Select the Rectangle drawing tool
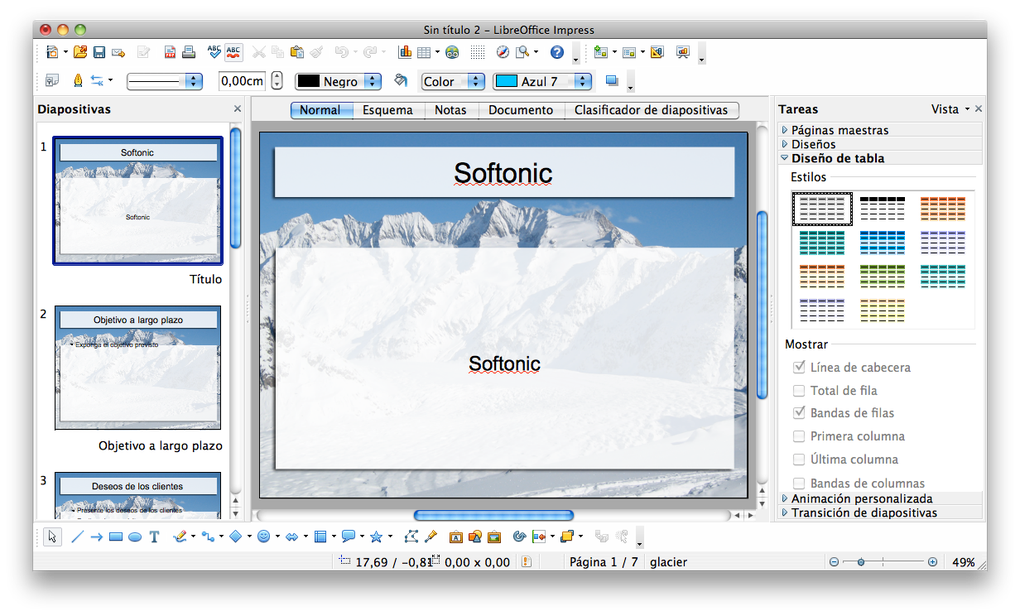 (x=116, y=537)
